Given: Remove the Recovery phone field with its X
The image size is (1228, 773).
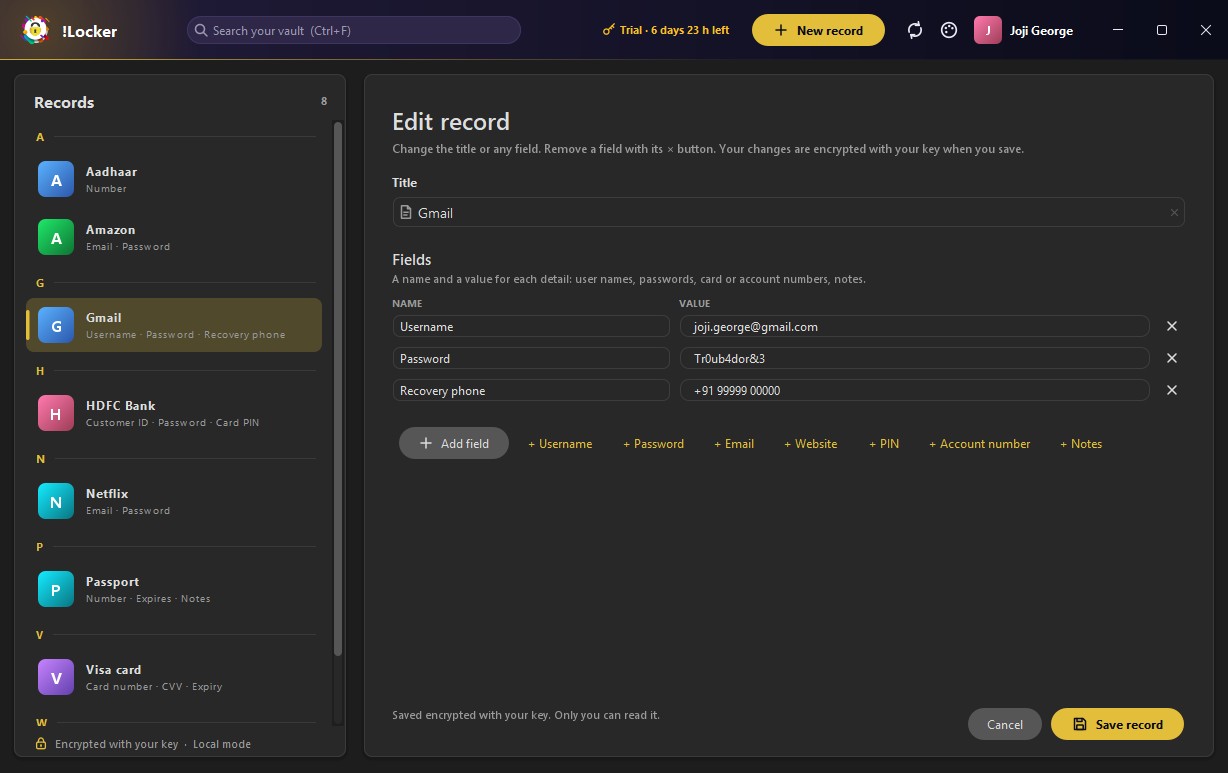Looking at the screenshot, I should pos(1172,390).
